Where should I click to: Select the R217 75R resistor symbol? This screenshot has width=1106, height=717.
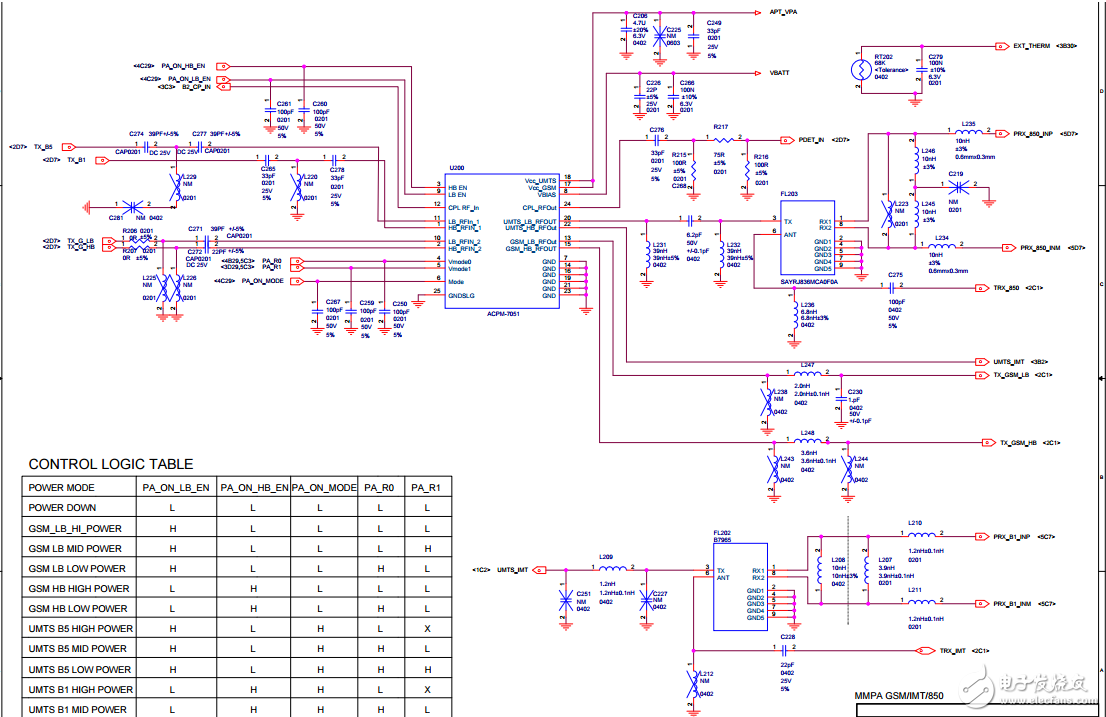point(721,140)
